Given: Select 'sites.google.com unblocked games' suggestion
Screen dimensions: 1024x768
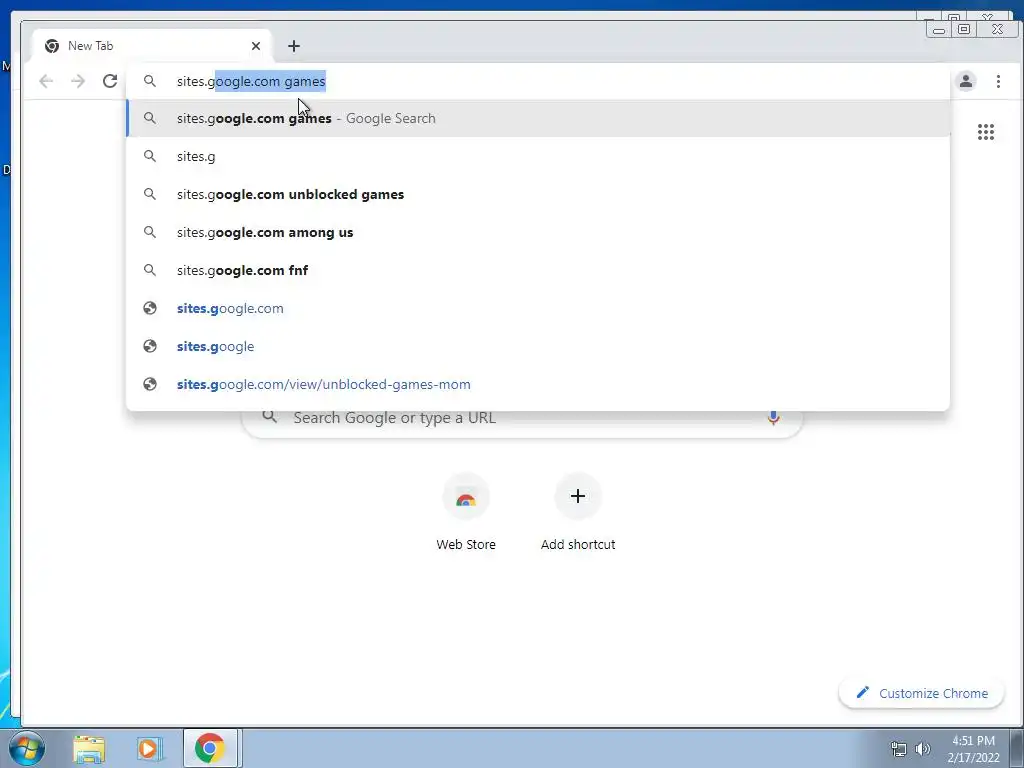Looking at the screenshot, I should [538, 194].
